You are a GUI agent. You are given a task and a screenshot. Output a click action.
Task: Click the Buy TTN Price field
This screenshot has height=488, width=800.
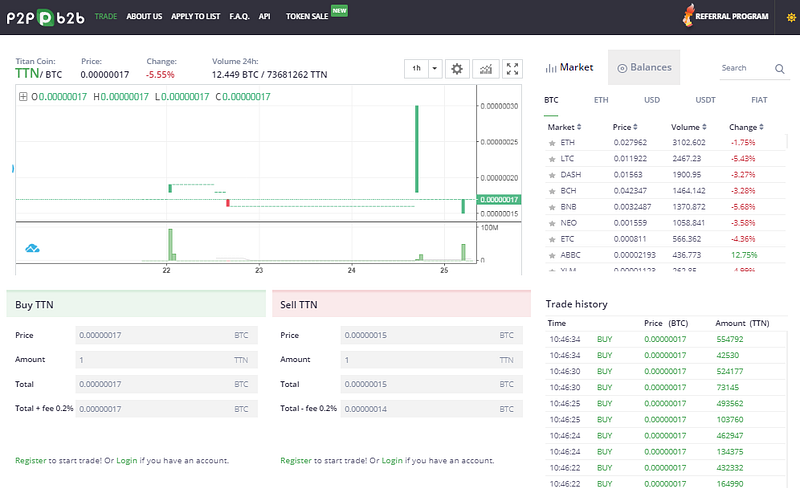pyautogui.click(x=166, y=335)
